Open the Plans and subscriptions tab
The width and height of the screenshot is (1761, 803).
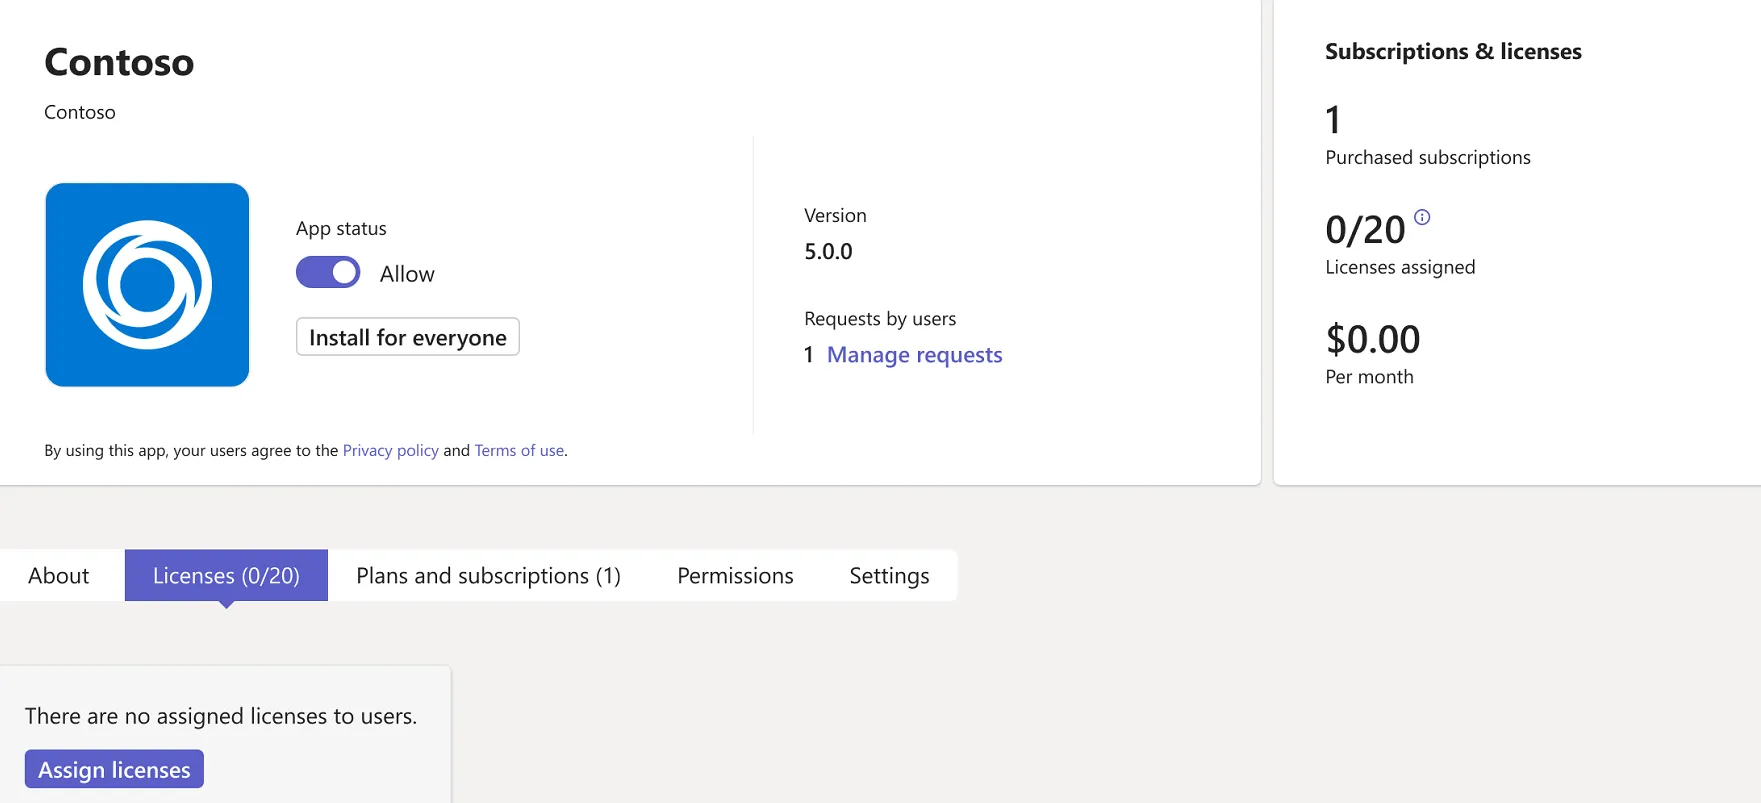[488, 576]
